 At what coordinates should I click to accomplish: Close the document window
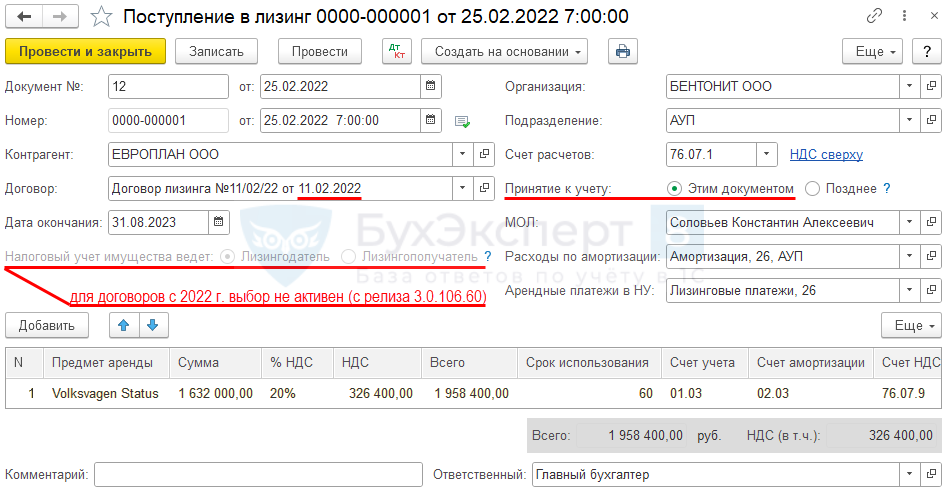(934, 16)
